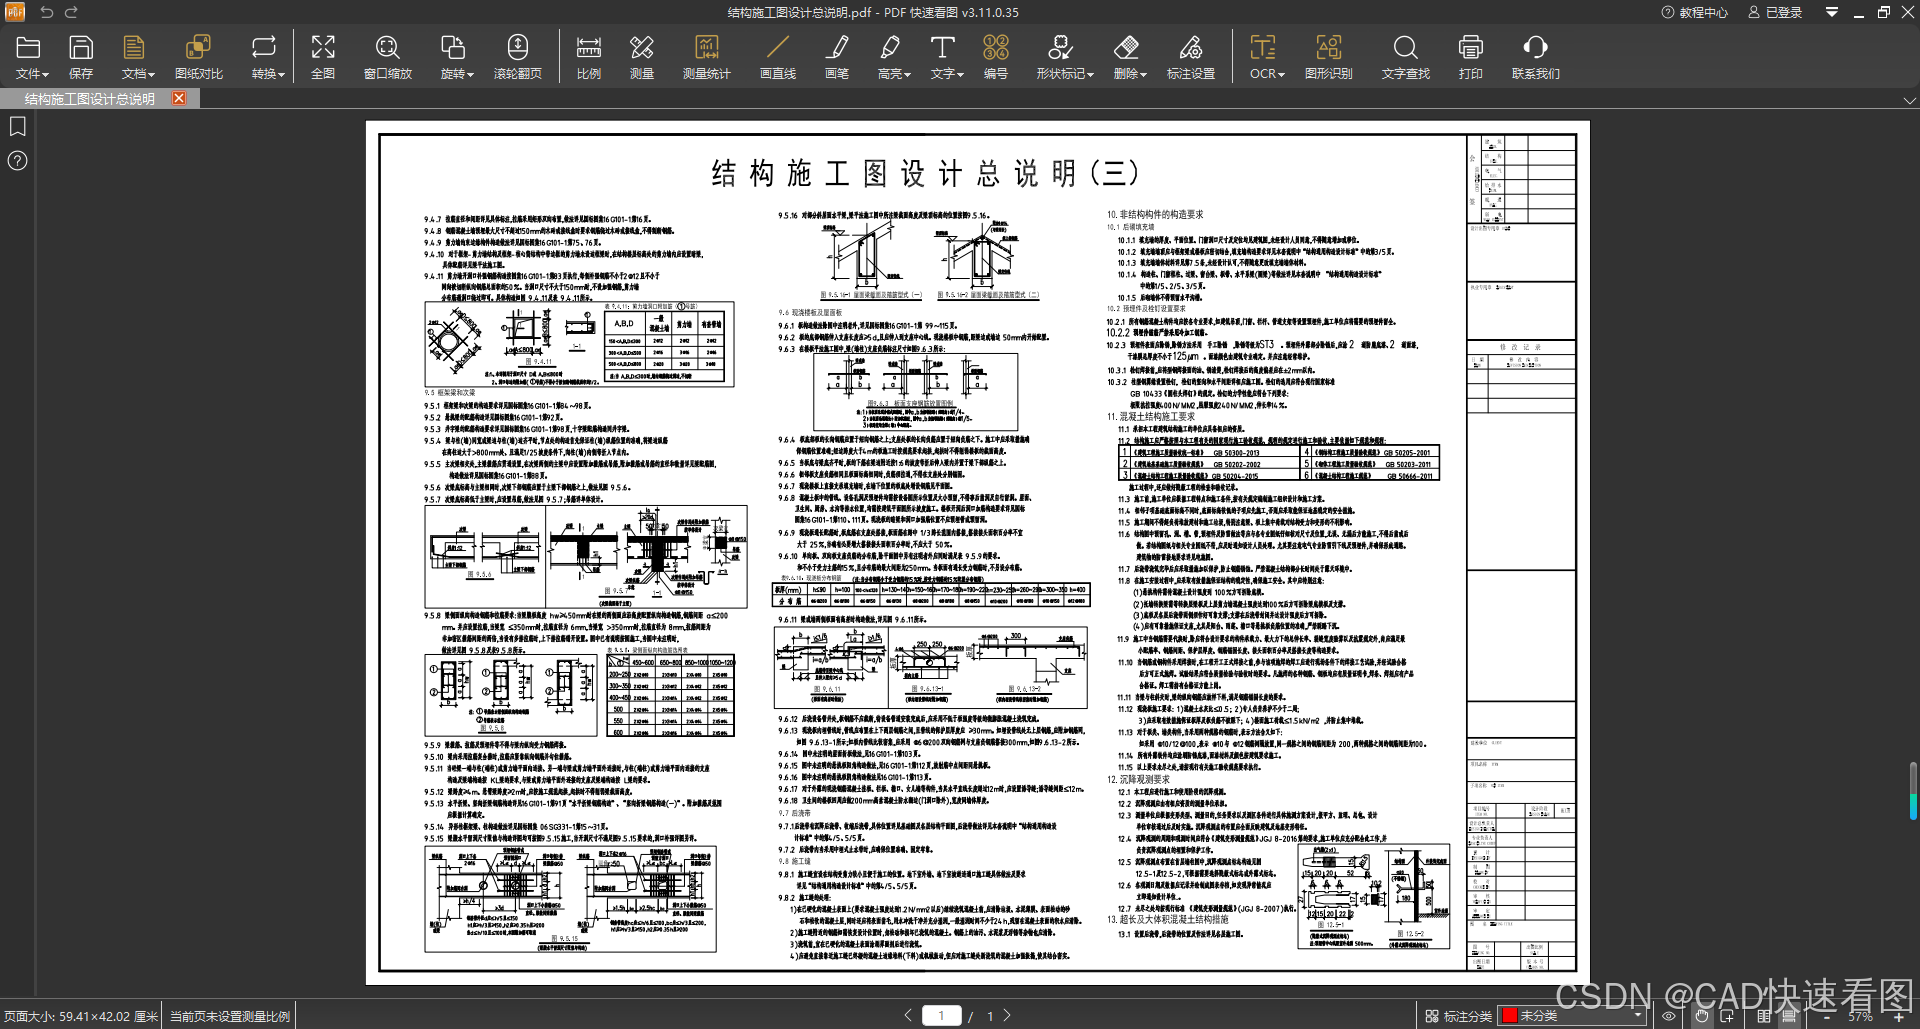Image resolution: width=1920 pixels, height=1029 pixels.
Task: Click the 57% zoom level value
Action: point(1861,1016)
